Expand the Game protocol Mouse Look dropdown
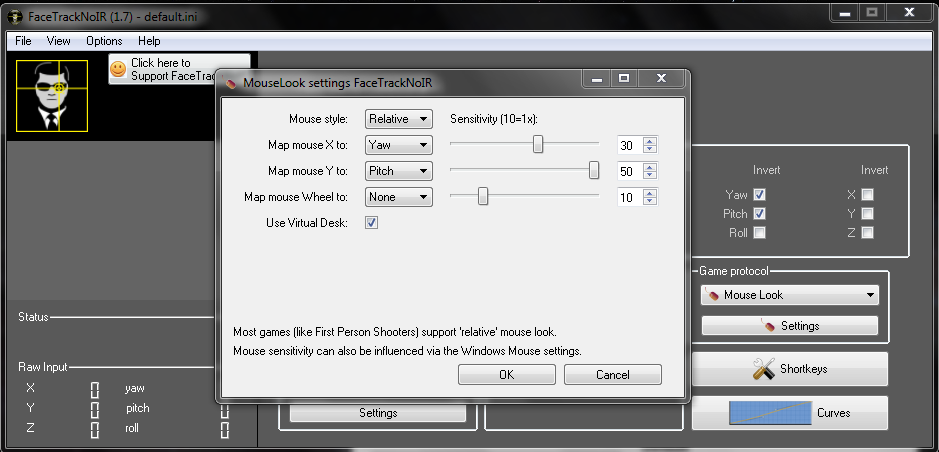939x452 pixels. [x=790, y=295]
